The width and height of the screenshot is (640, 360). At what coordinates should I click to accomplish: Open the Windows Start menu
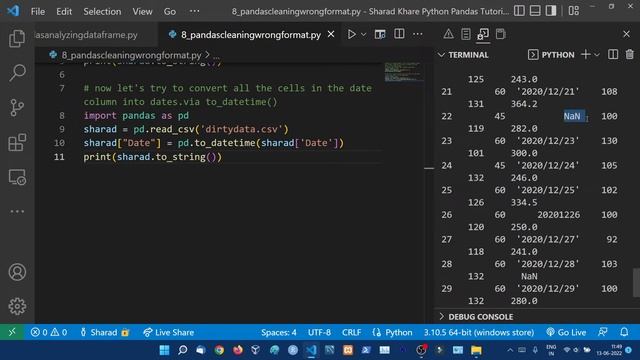tap(164, 350)
